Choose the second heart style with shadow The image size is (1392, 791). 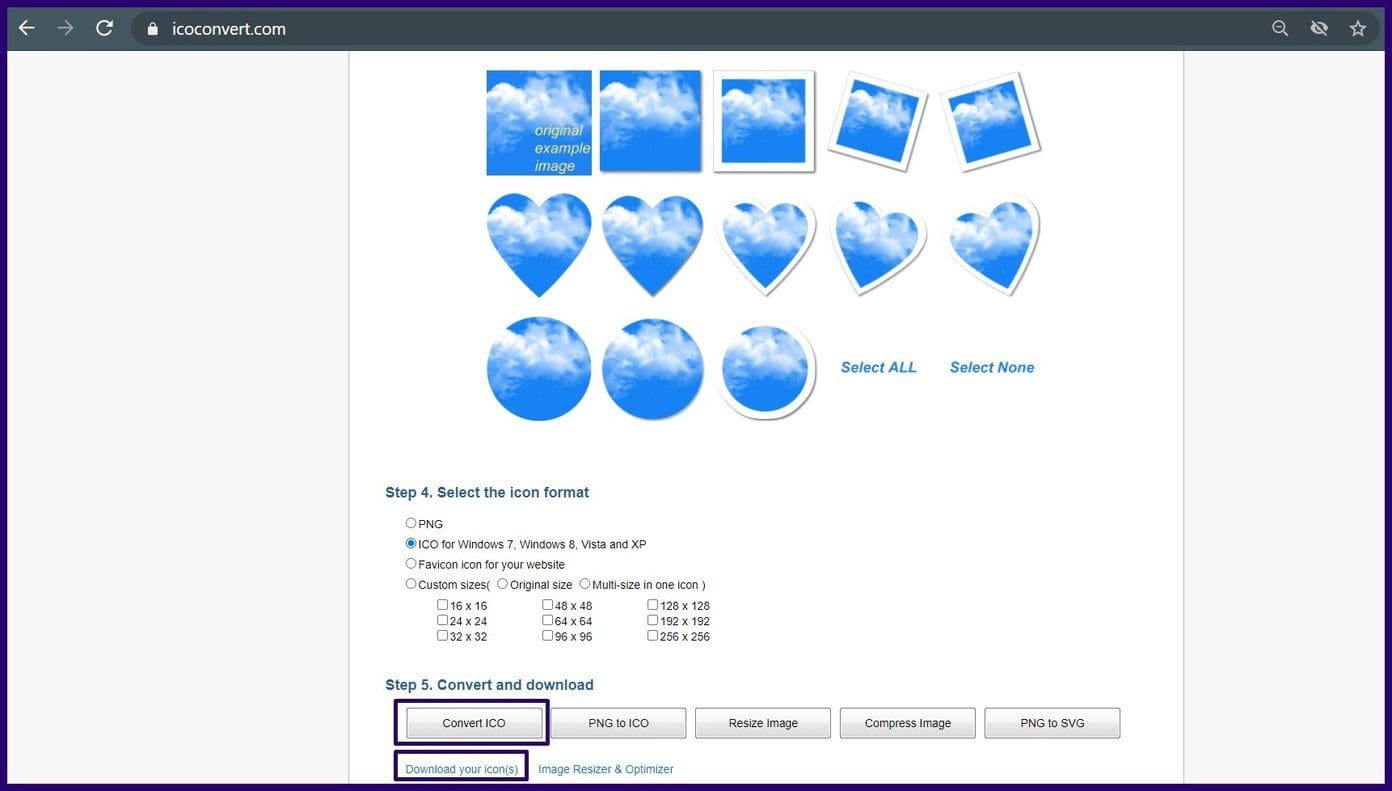(652, 245)
